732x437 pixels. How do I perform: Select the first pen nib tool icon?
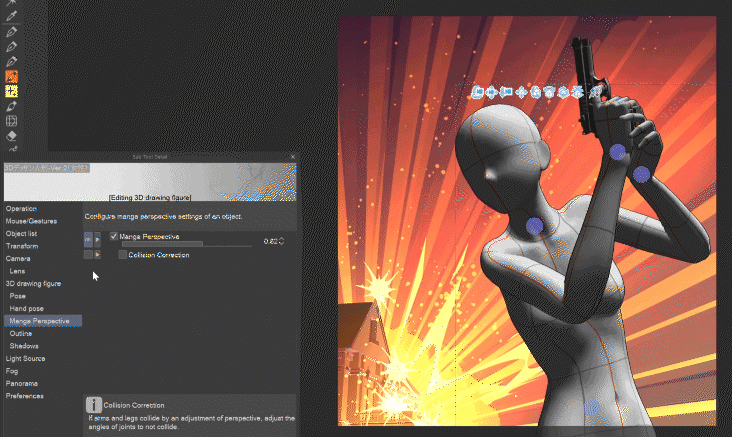tap(11, 32)
